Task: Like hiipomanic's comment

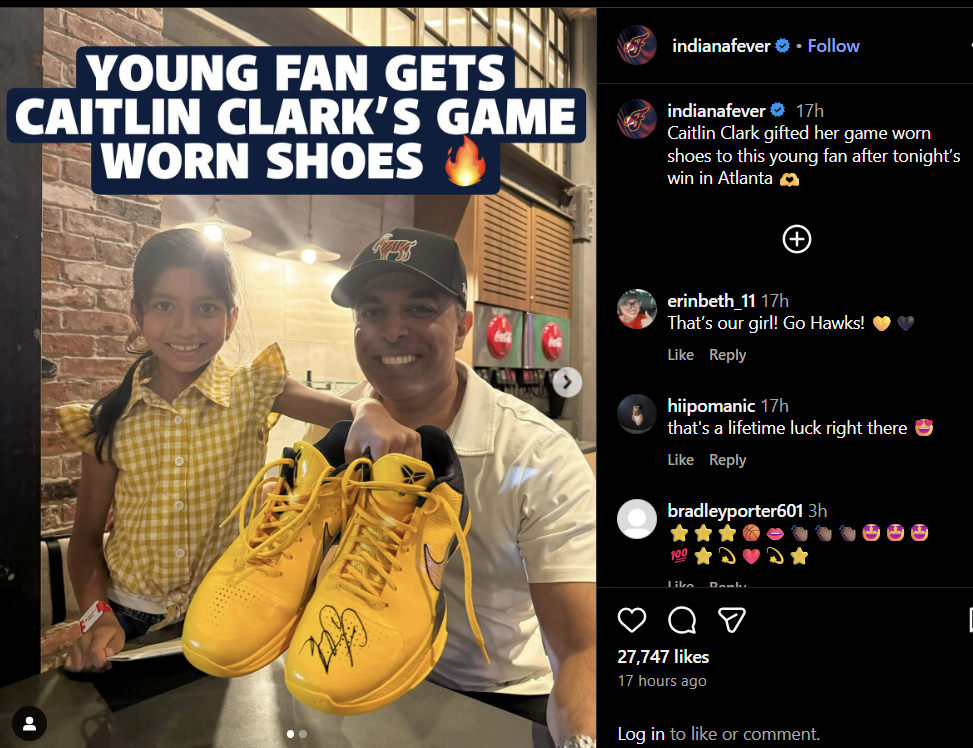Action: pos(680,460)
